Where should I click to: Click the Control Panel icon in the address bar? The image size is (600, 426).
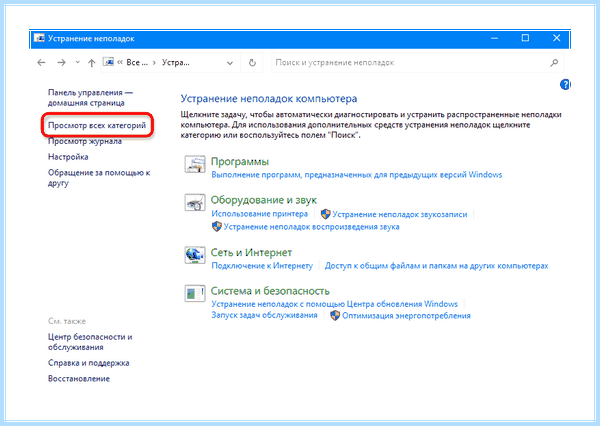109,62
